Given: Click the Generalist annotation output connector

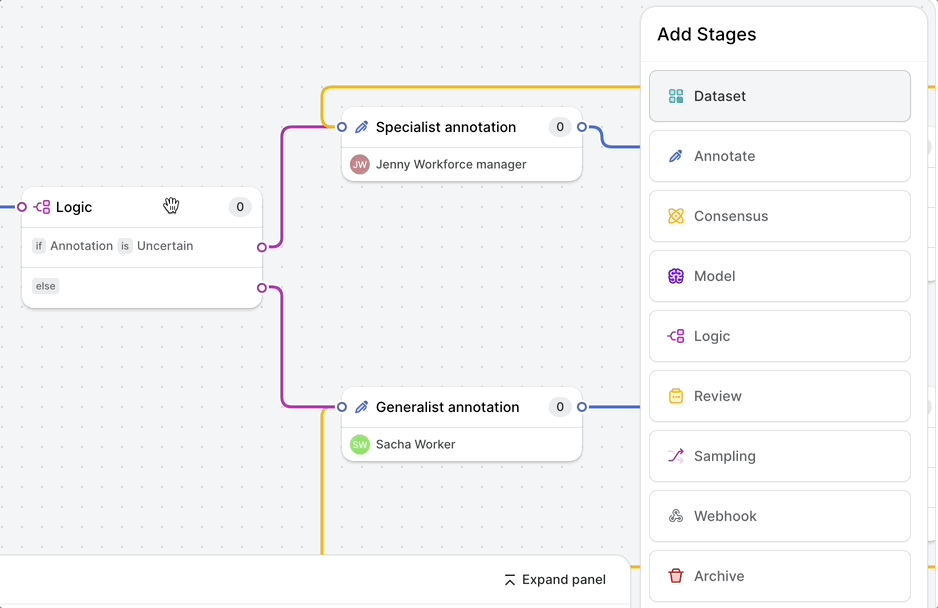Looking at the screenshot, I should coord(582,407).
